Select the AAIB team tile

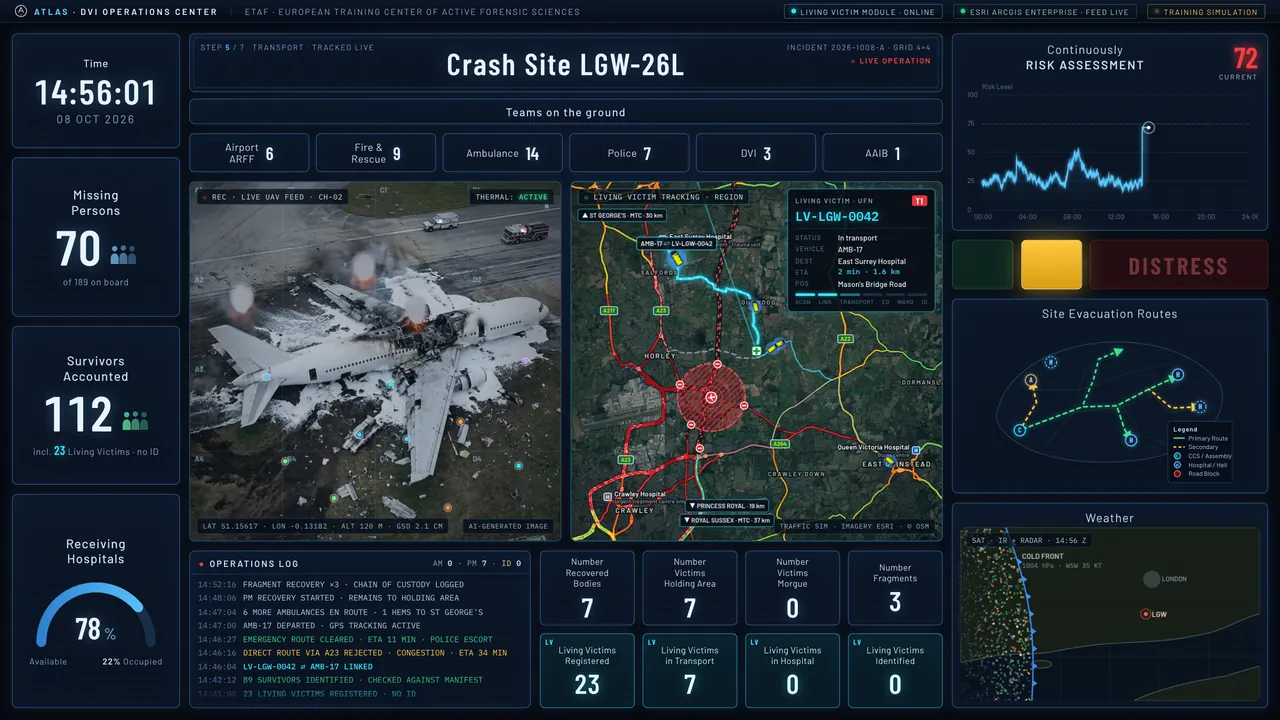[x=883, y=153]
